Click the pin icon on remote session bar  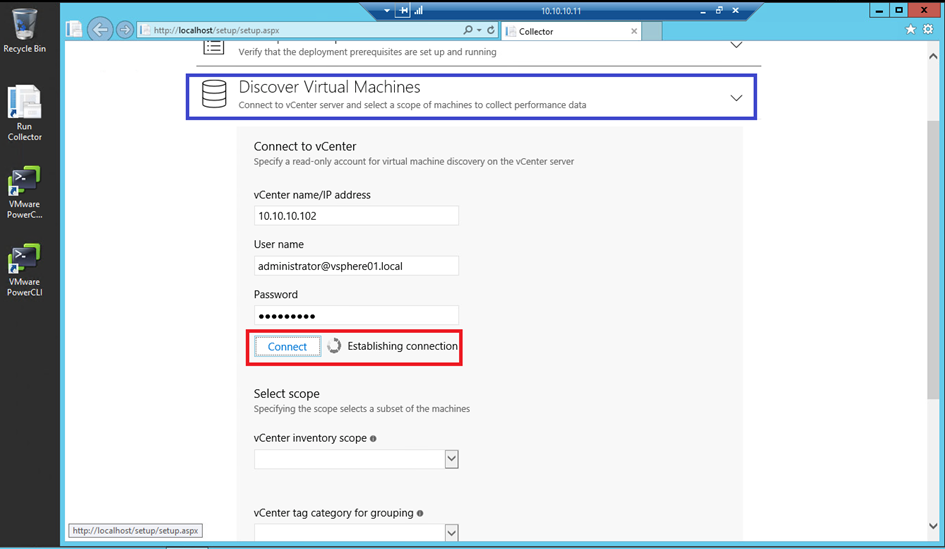point(403,11)
